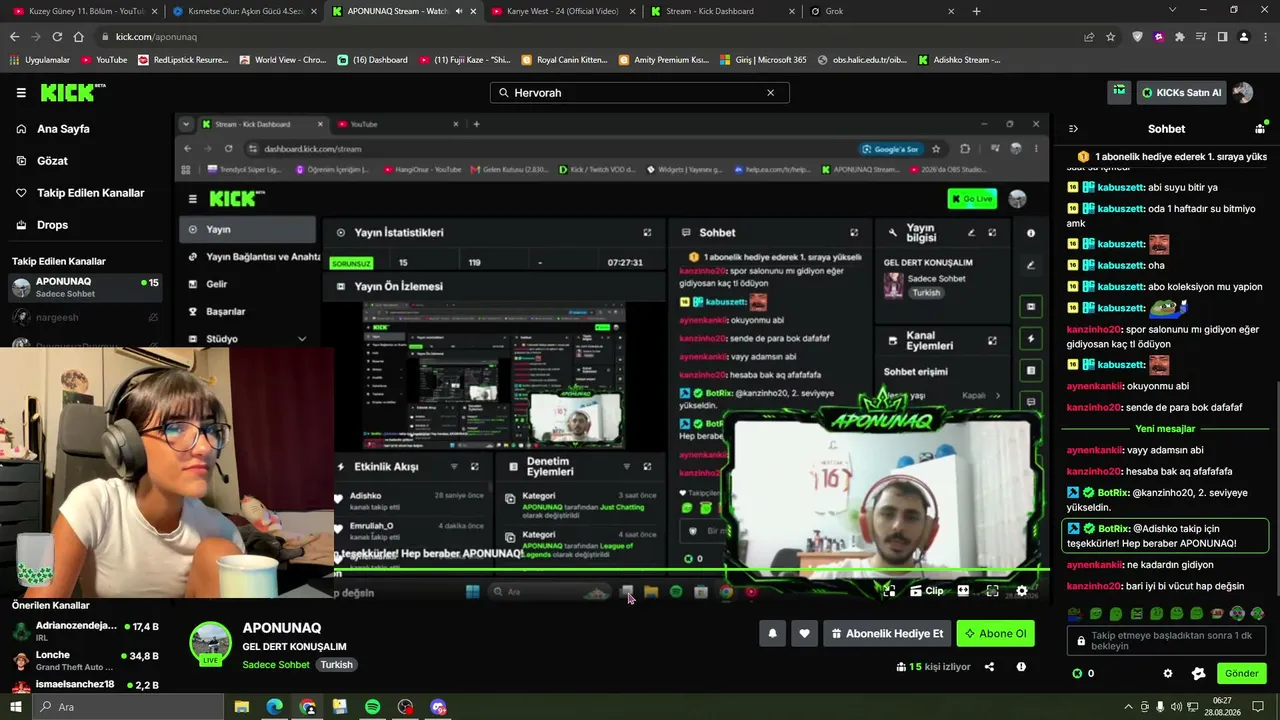Switch to Kanye West - 24 tab
Screen dimensions: 1280x720
[x=561, y=11]
